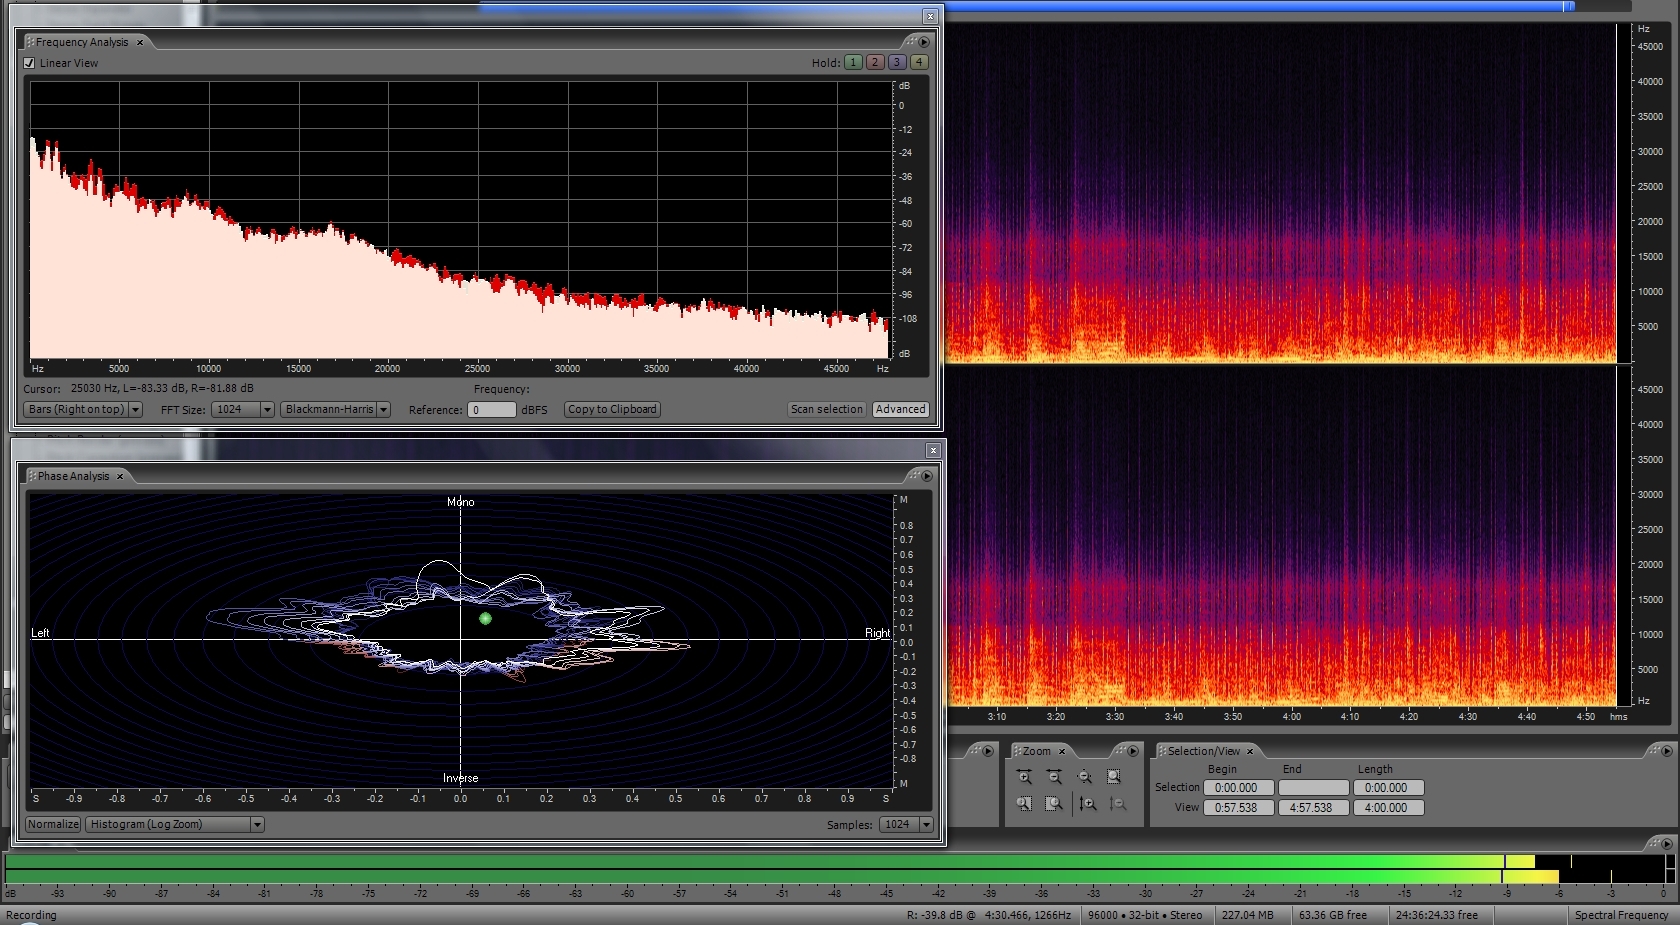
Task: Click Zoom In Horizontally icon in Zoom panel
Action: pyautogui.click(x=1024, y=777)
